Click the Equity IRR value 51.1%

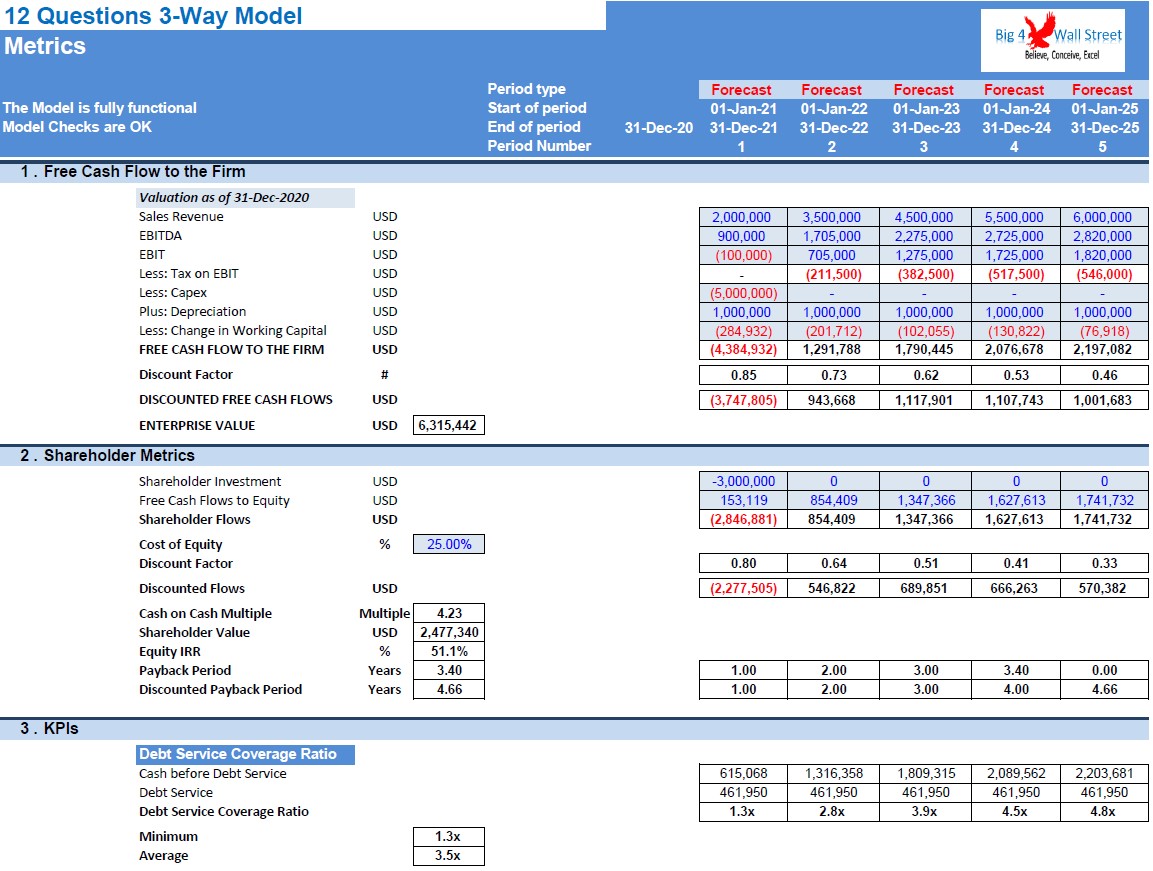tap(449, 651)
